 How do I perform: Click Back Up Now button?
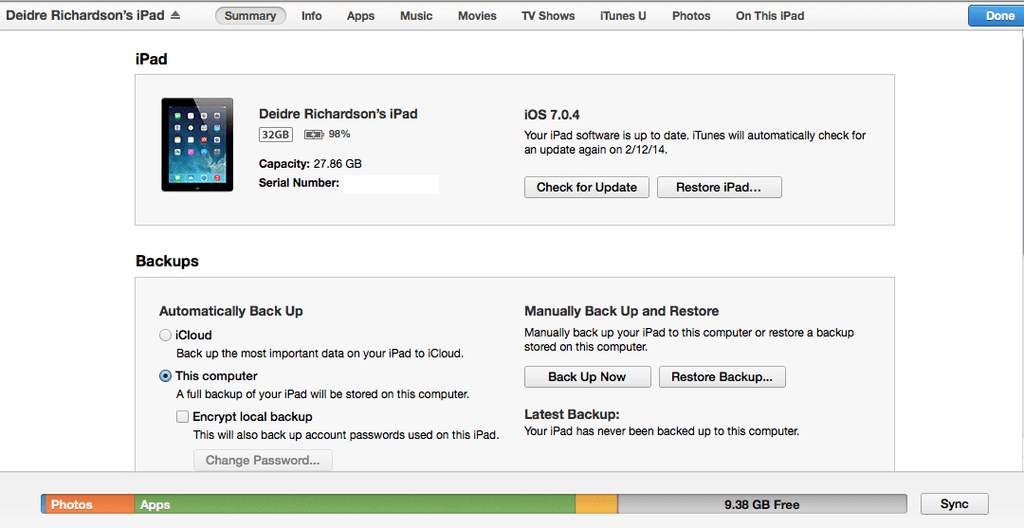pos(587,377)
